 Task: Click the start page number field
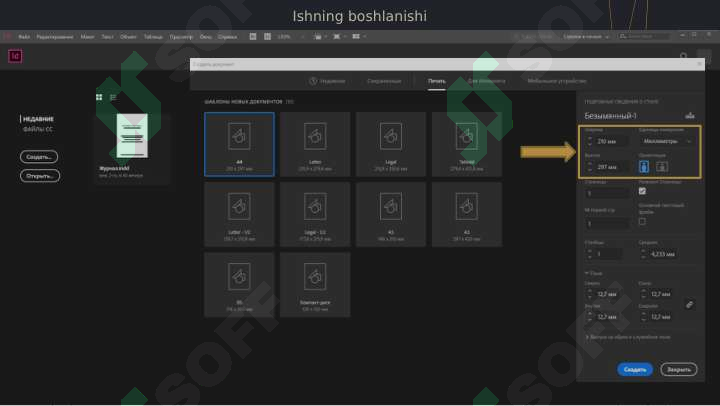pyautogui.click(x=607, y=224)
